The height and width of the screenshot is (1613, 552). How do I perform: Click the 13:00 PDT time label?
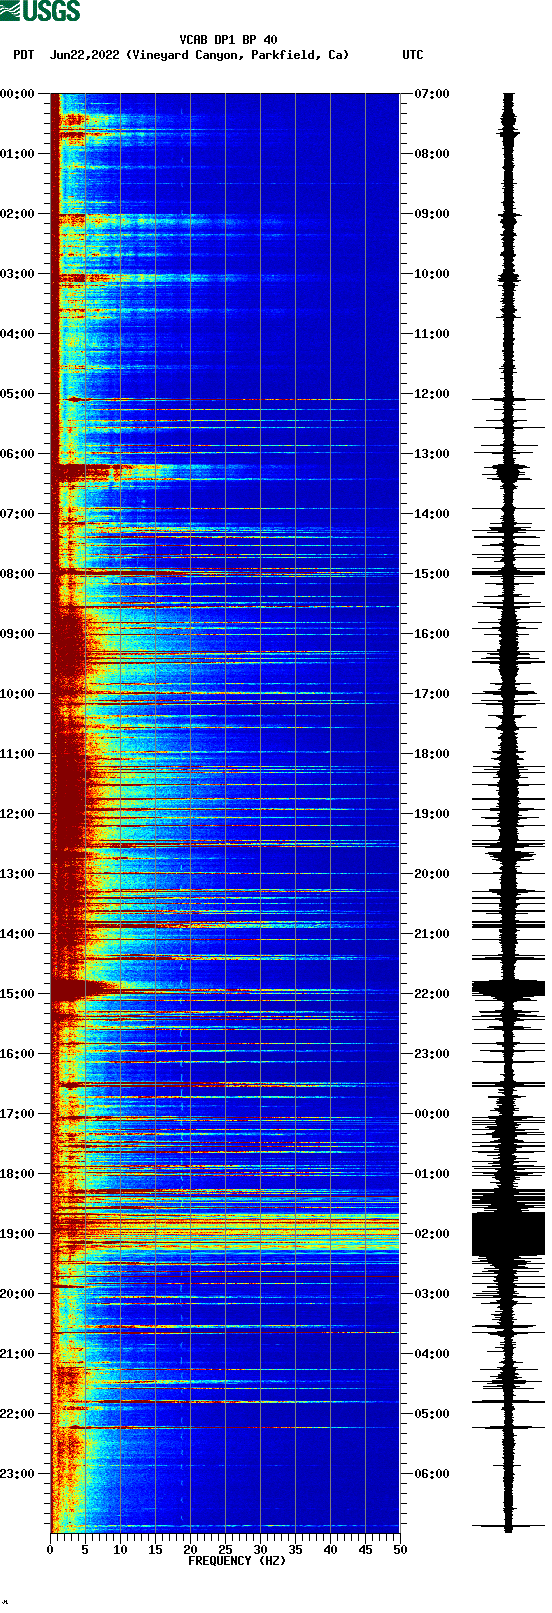(17, 874)
